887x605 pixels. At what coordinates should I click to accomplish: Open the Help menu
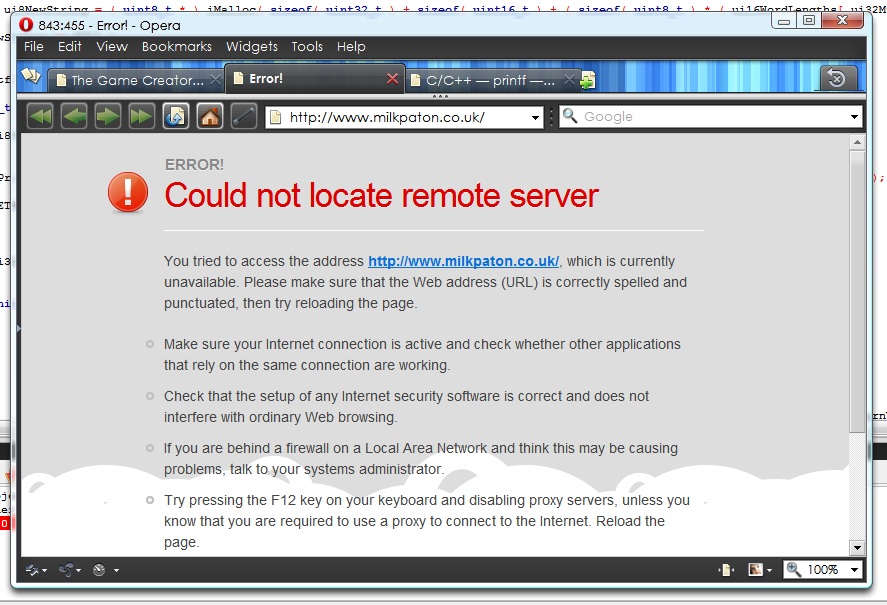351,47
